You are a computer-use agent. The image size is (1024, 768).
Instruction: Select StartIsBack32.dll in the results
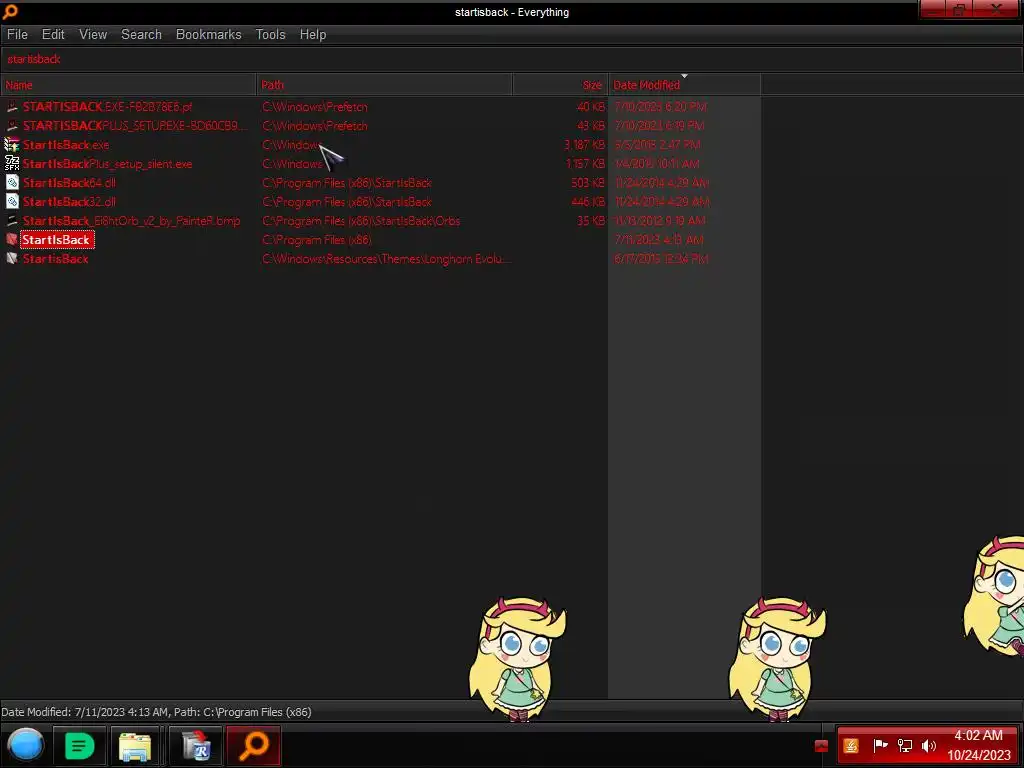click(x=69, y=201)
